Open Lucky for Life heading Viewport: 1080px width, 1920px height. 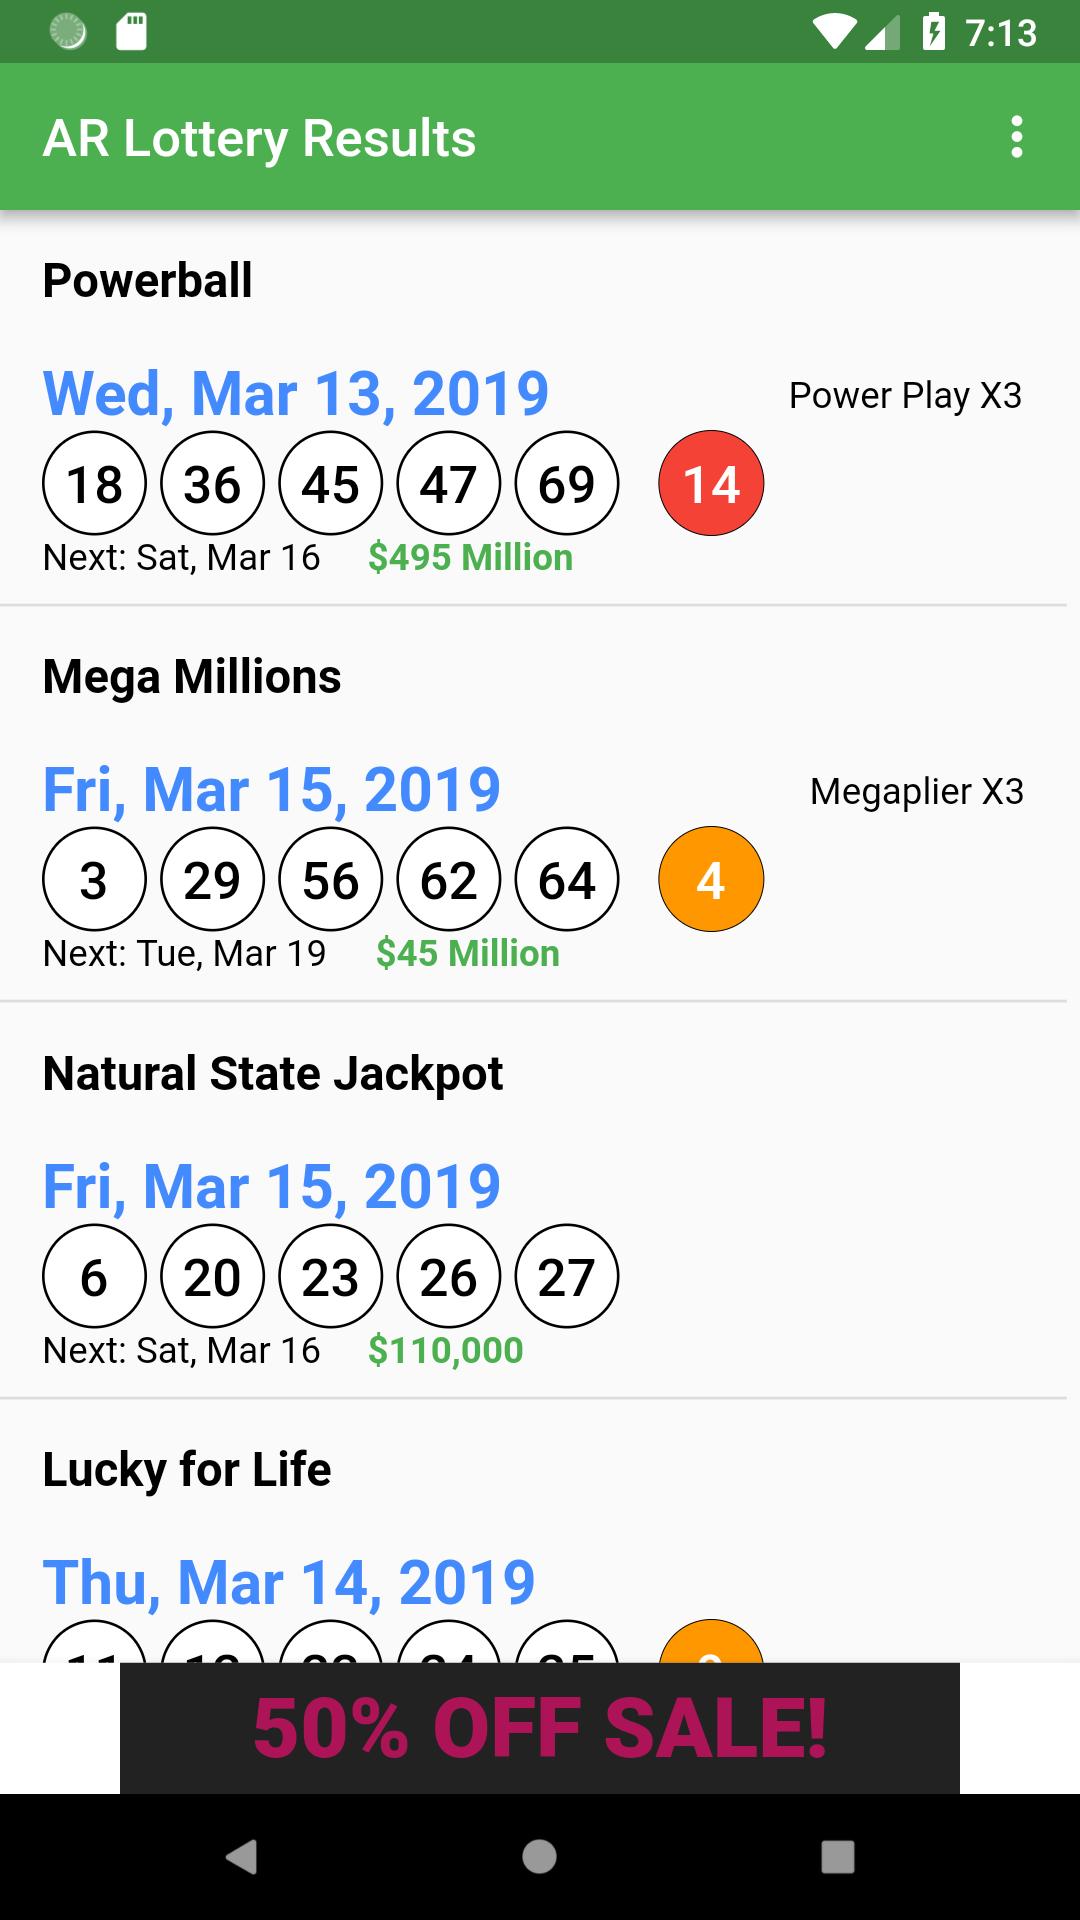point(187,1470)
